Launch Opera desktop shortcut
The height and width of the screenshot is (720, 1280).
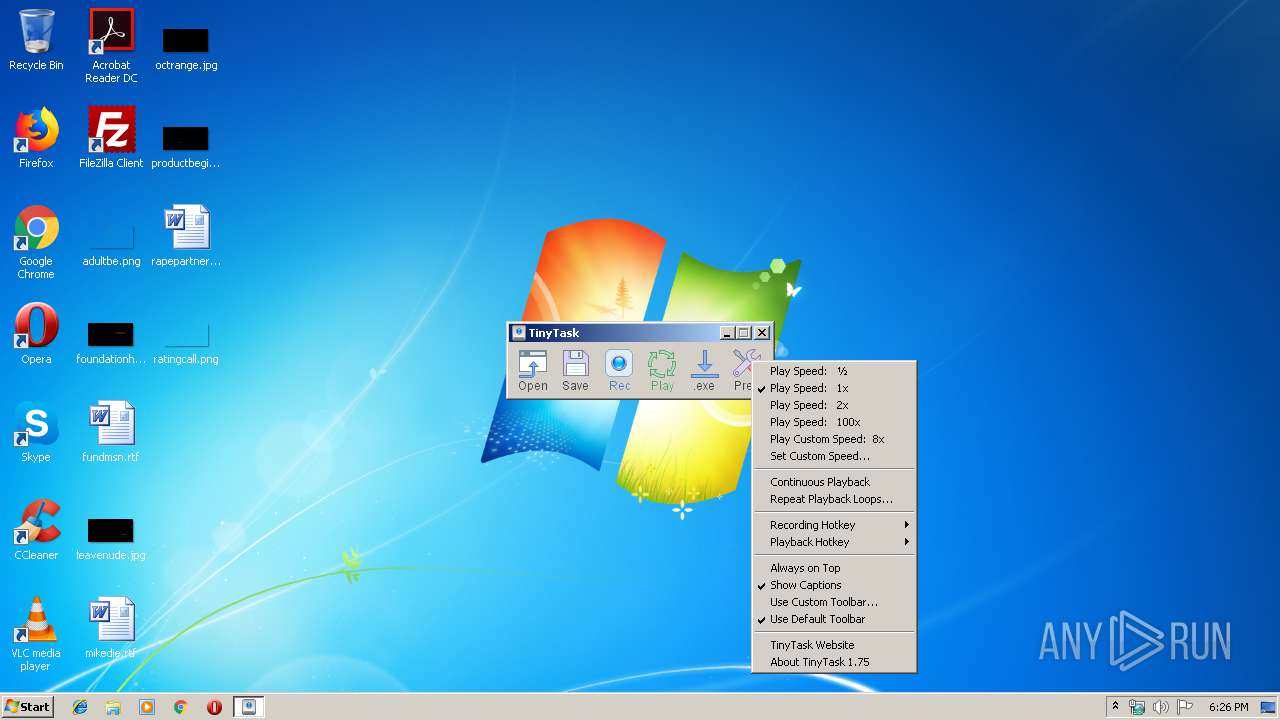pyautogui.click(x=36, y=334)
